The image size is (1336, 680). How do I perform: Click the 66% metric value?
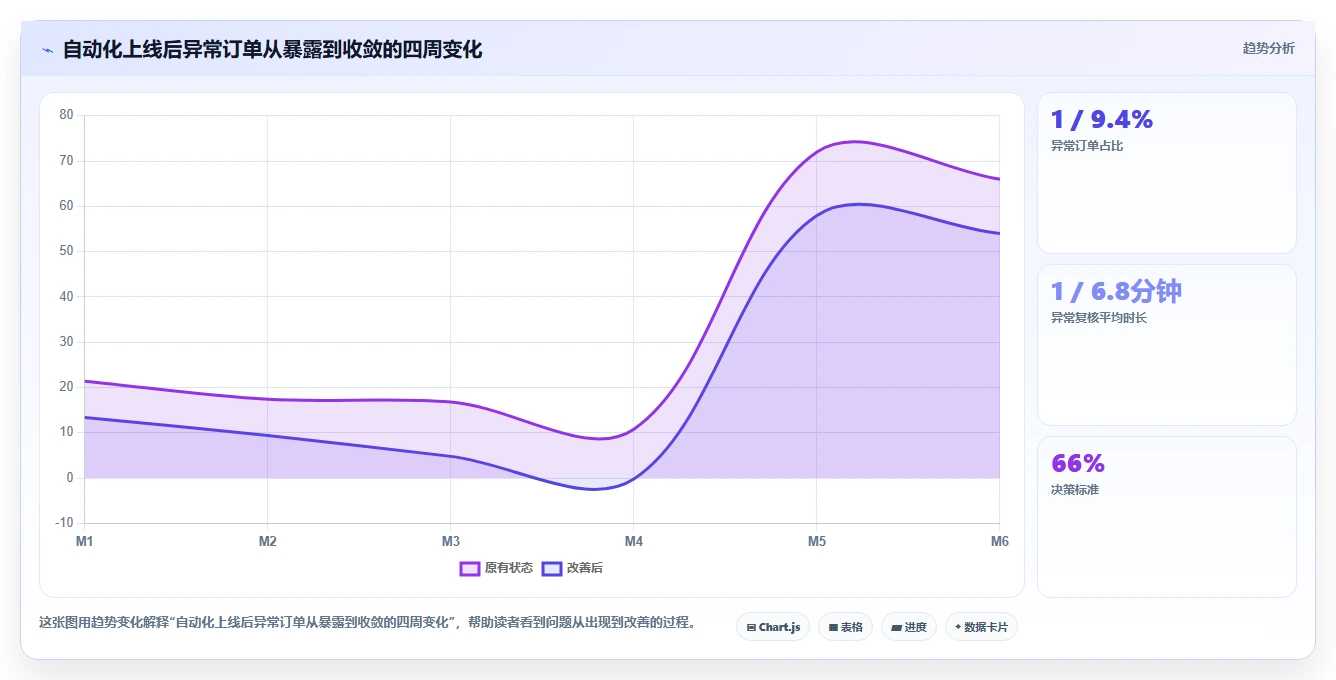click(1078, 464)
